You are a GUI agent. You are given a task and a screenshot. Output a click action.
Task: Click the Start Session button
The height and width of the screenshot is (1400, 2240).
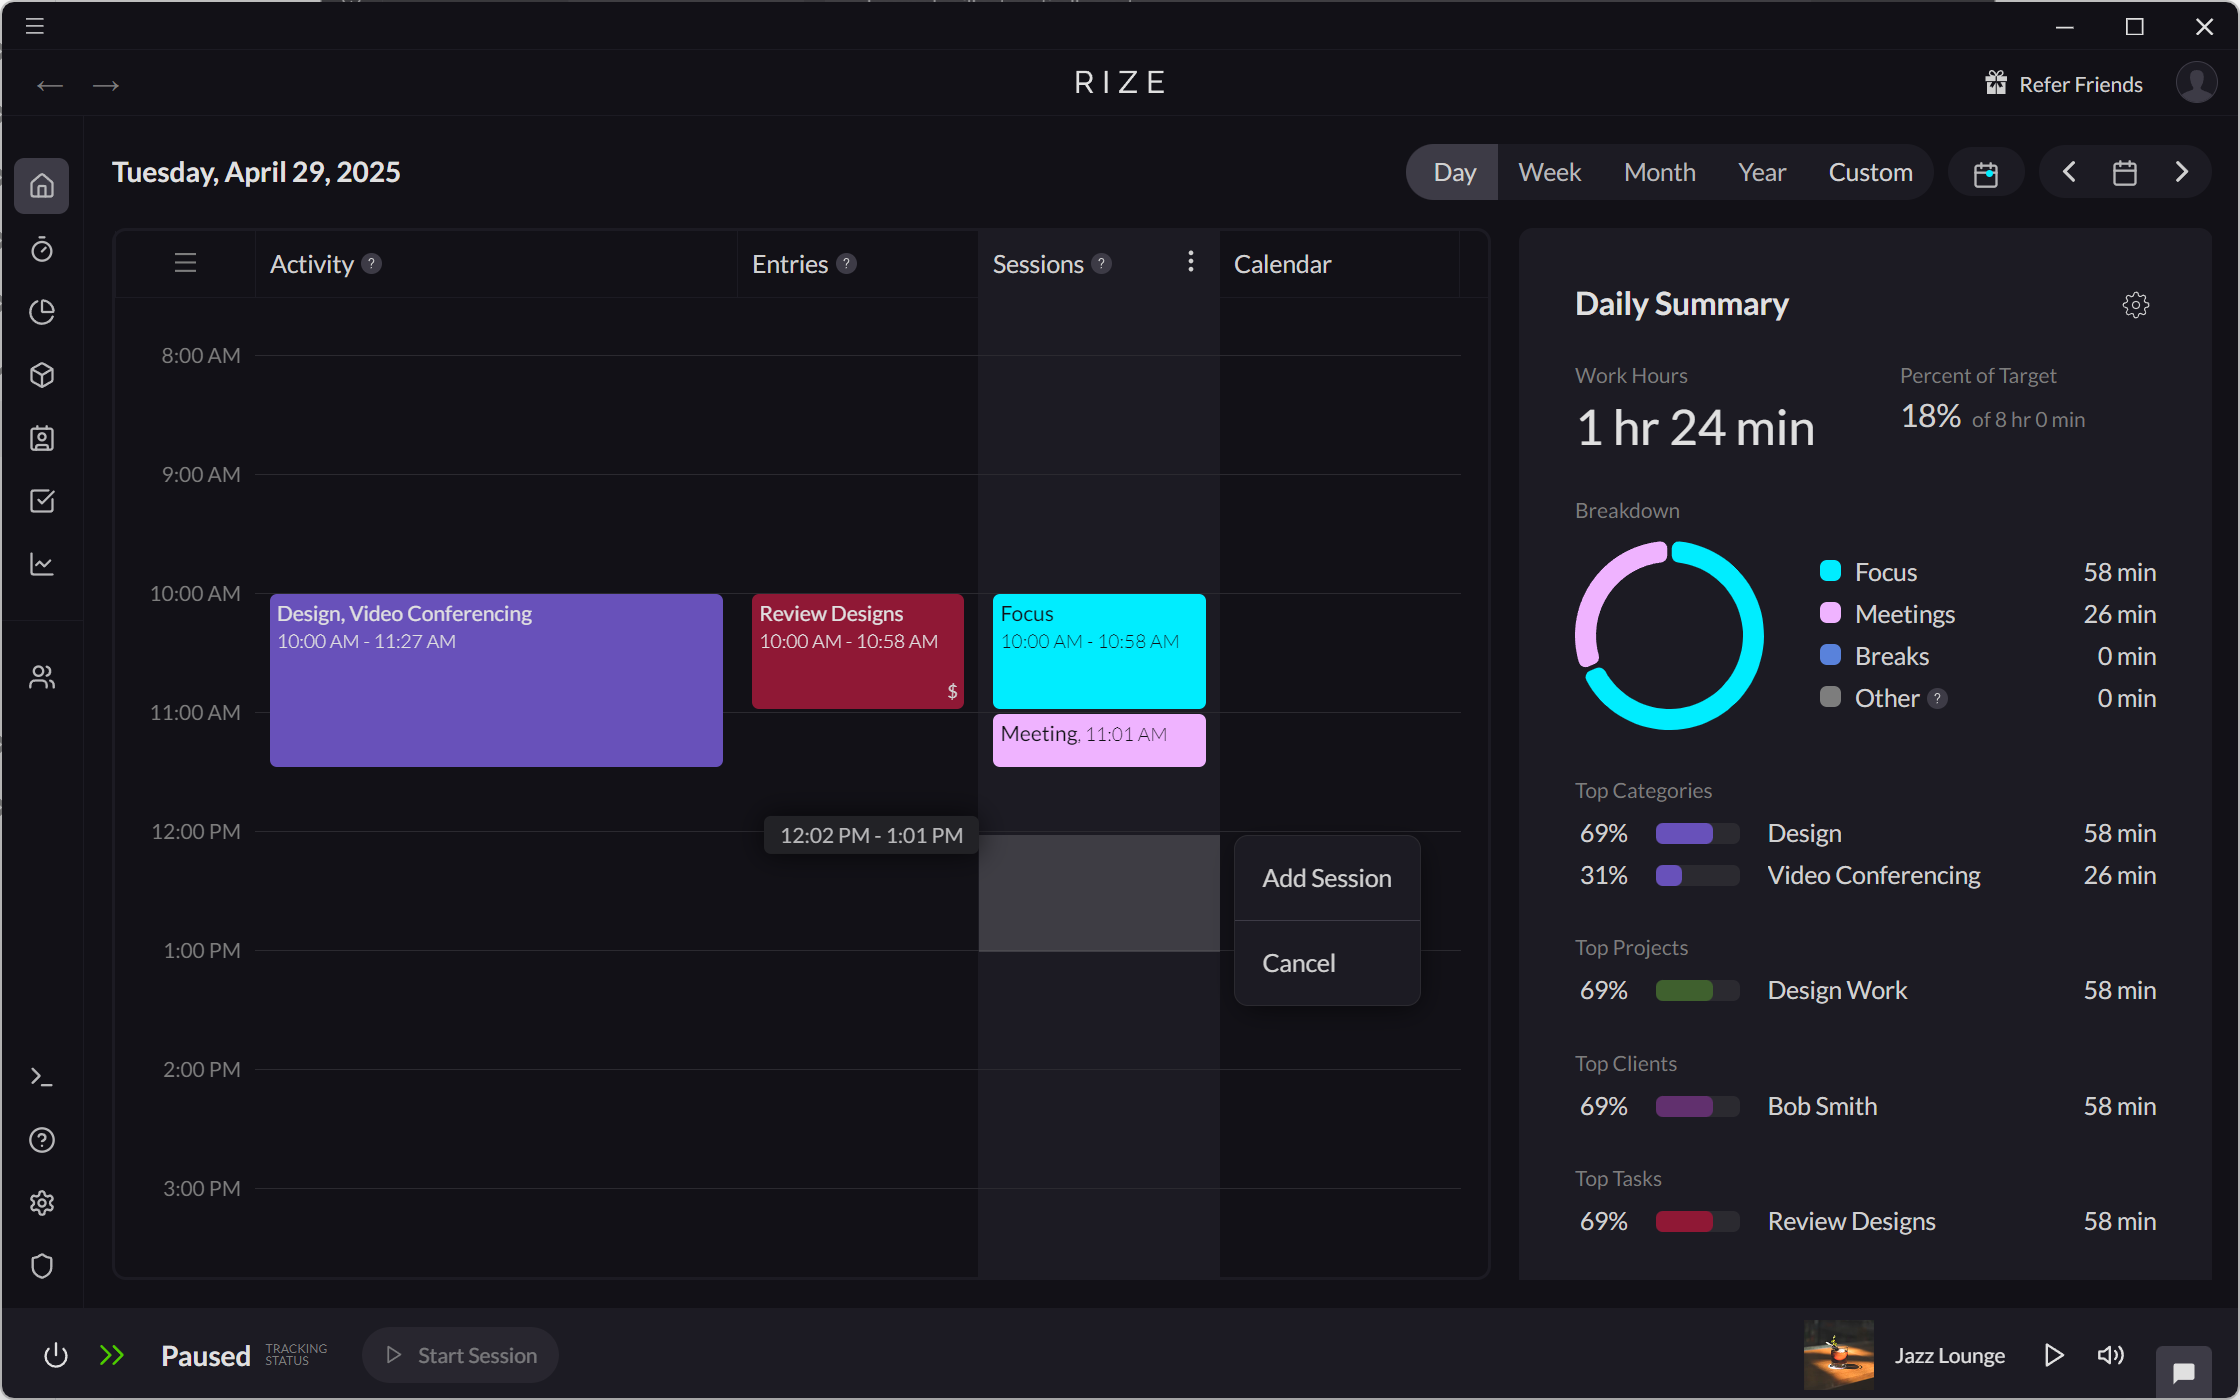coord(460,1355)
